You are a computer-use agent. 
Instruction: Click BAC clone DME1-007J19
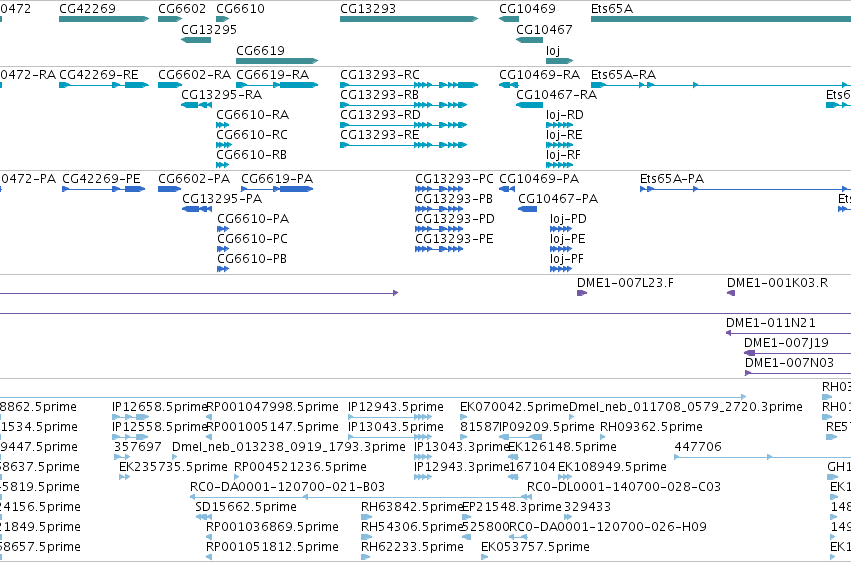coord(798,353)
